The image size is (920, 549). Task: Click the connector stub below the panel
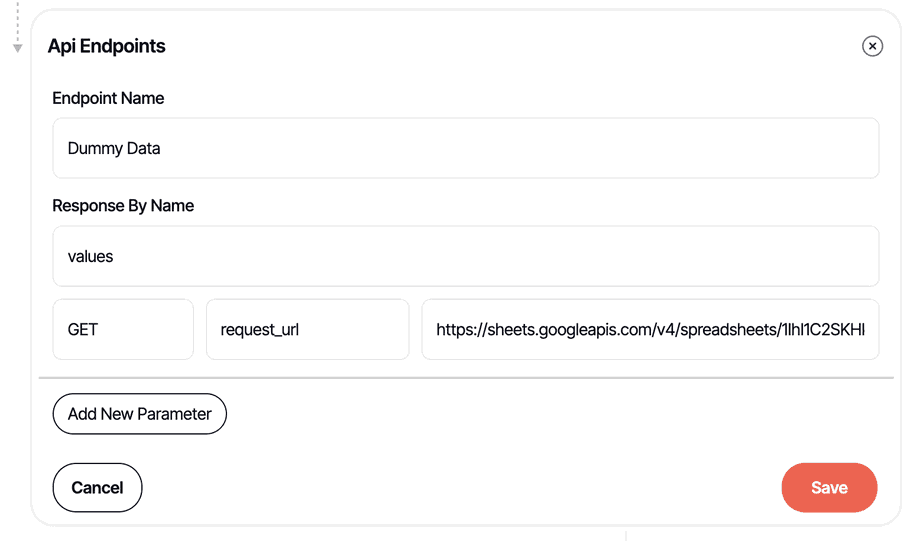click(626, 537)
